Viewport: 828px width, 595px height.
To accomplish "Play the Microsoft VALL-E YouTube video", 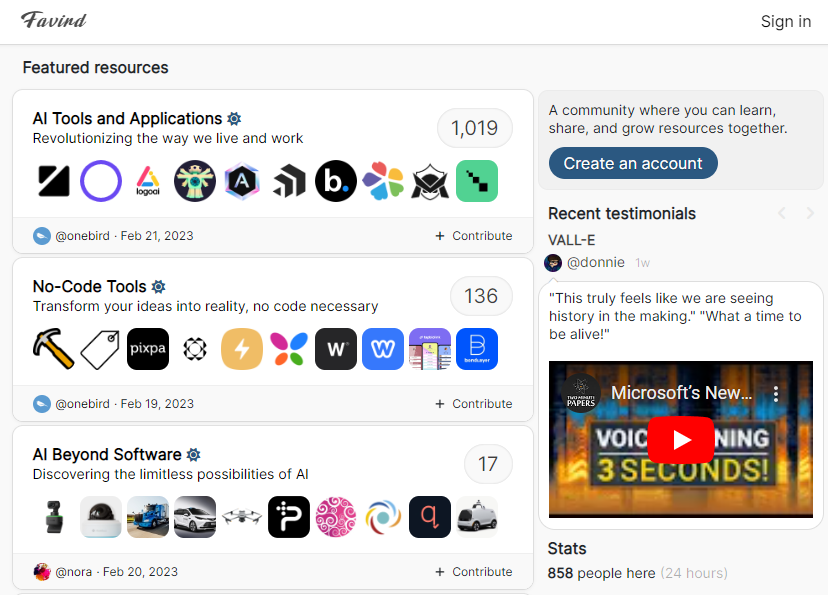I will click(x=680, y=440).
